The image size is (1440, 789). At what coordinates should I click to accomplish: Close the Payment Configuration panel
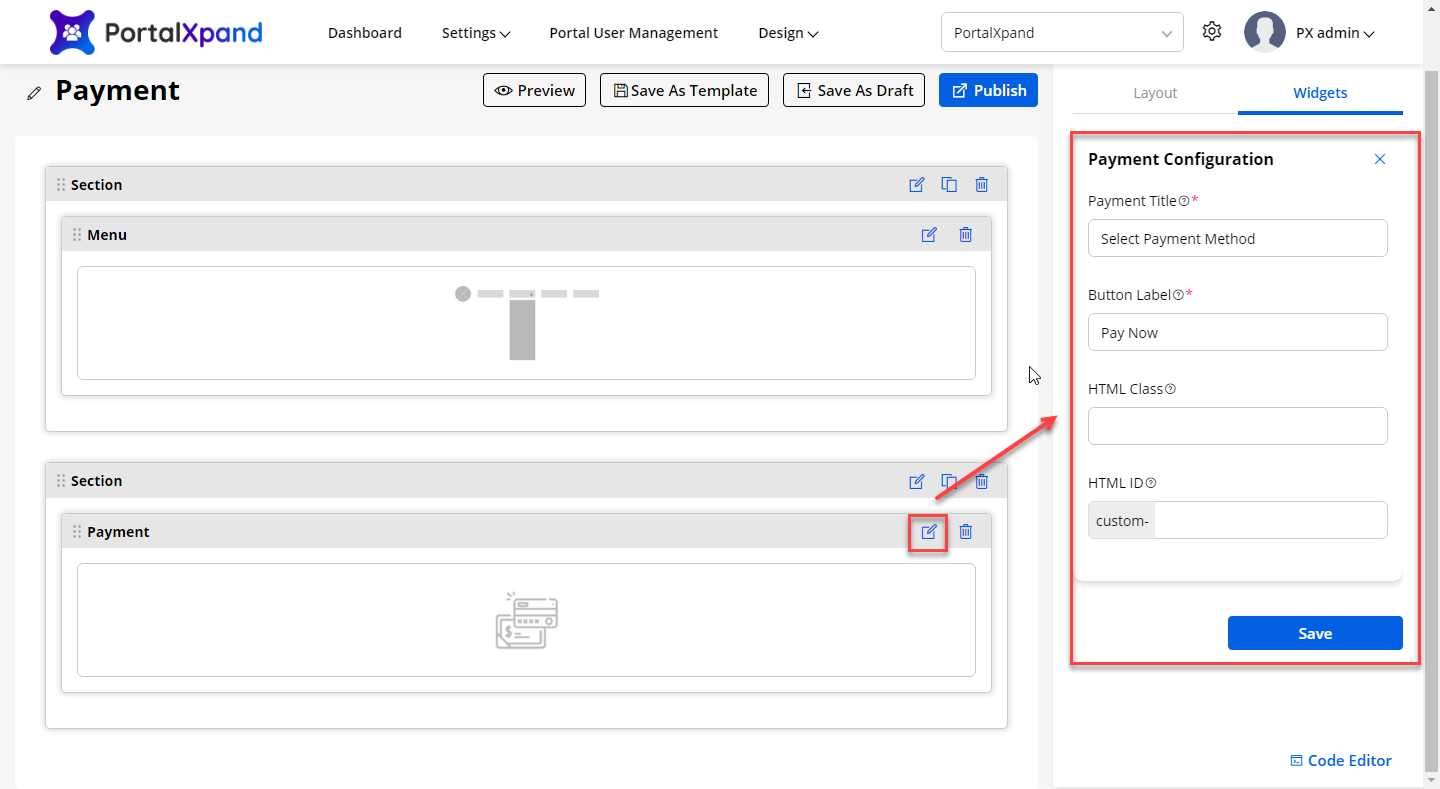[1380, 159]
